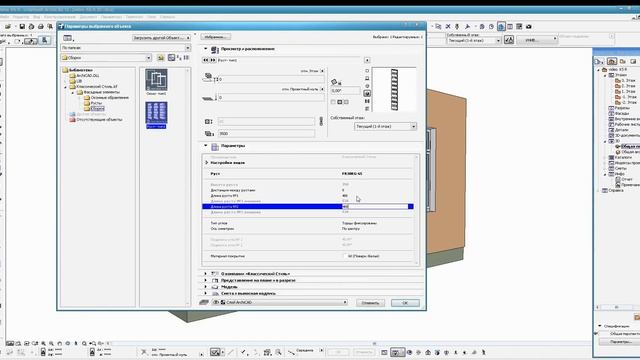Viewport: 640px width, 360px height.
Task: Expand the Смета и выносная надпись section
Action: (x=205, y=293)
